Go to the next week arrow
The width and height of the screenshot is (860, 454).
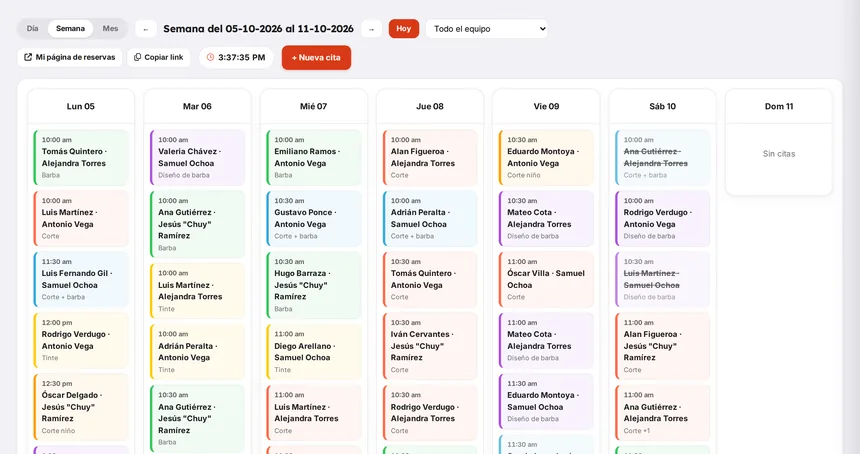[x=371, y=29]
